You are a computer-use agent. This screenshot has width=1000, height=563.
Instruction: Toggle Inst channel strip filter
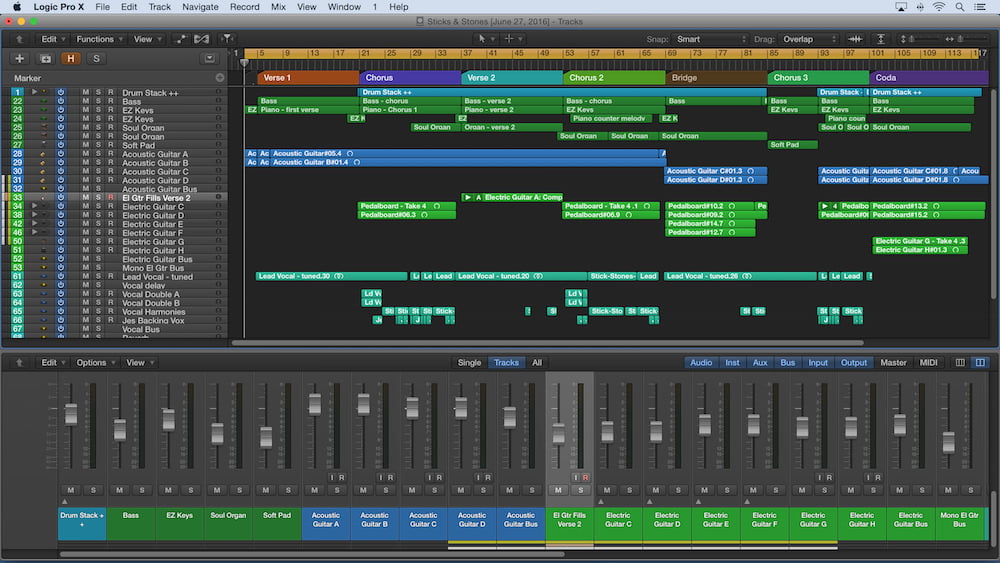point(732,362)
